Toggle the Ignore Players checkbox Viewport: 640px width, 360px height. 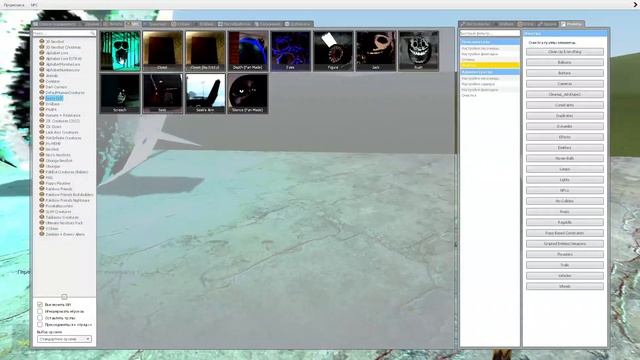point(40,311)
